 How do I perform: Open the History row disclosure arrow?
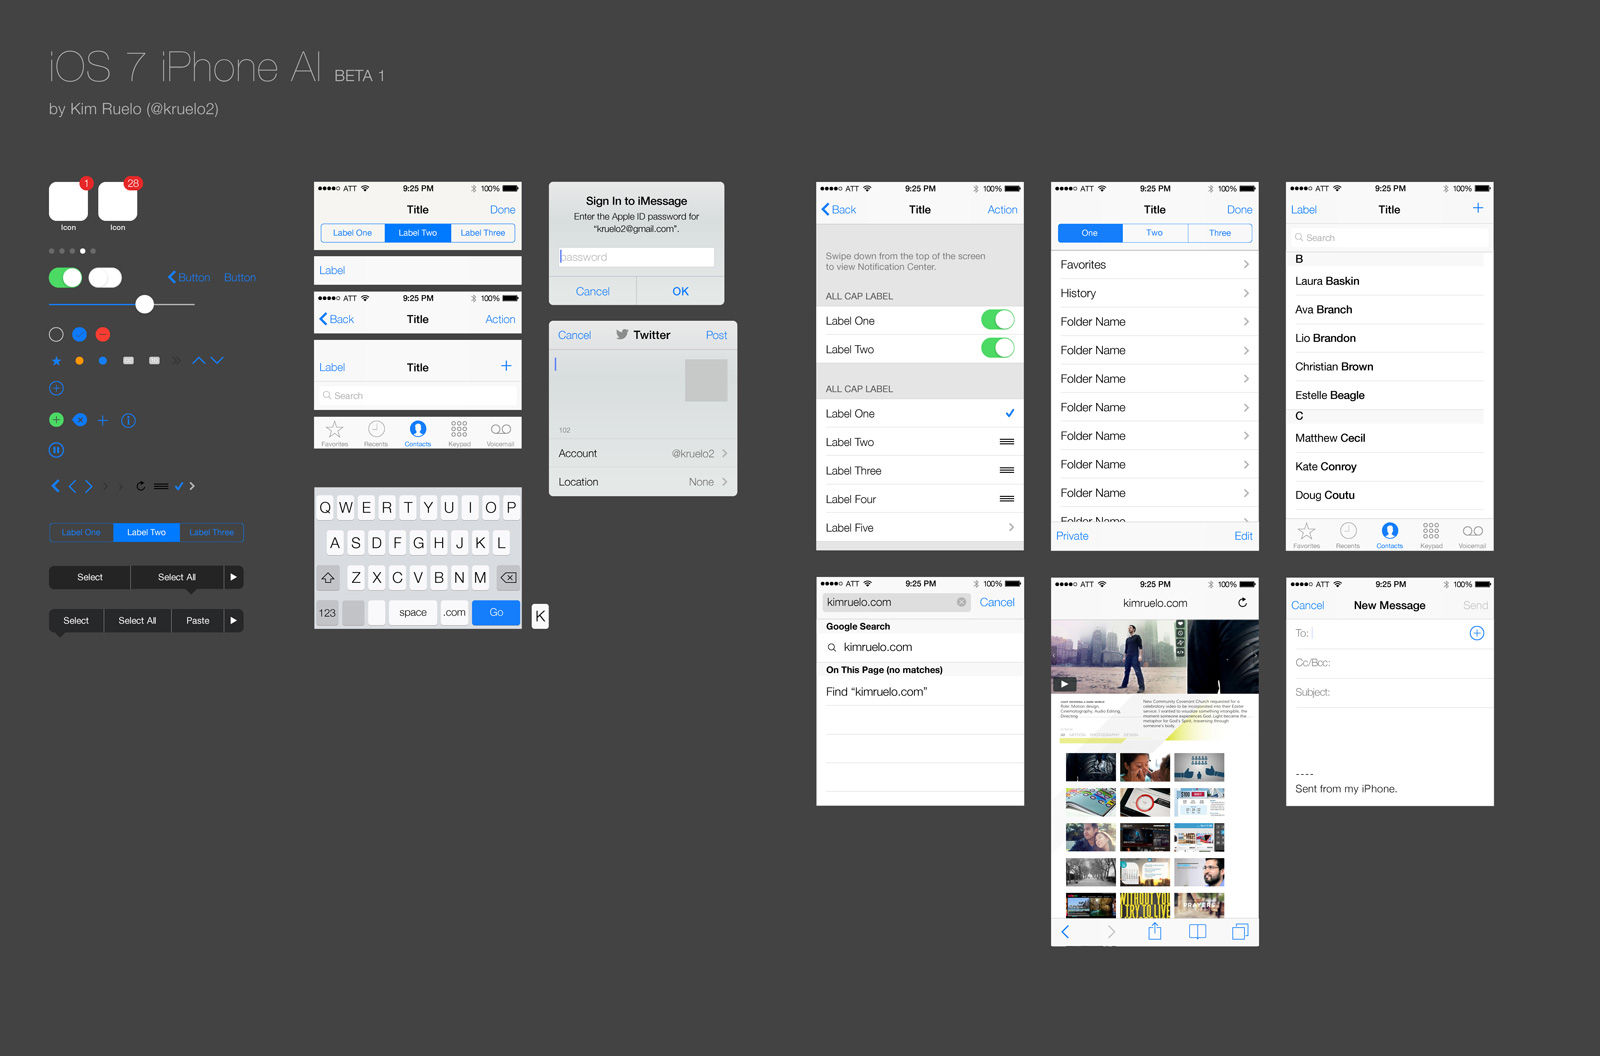1245,292
